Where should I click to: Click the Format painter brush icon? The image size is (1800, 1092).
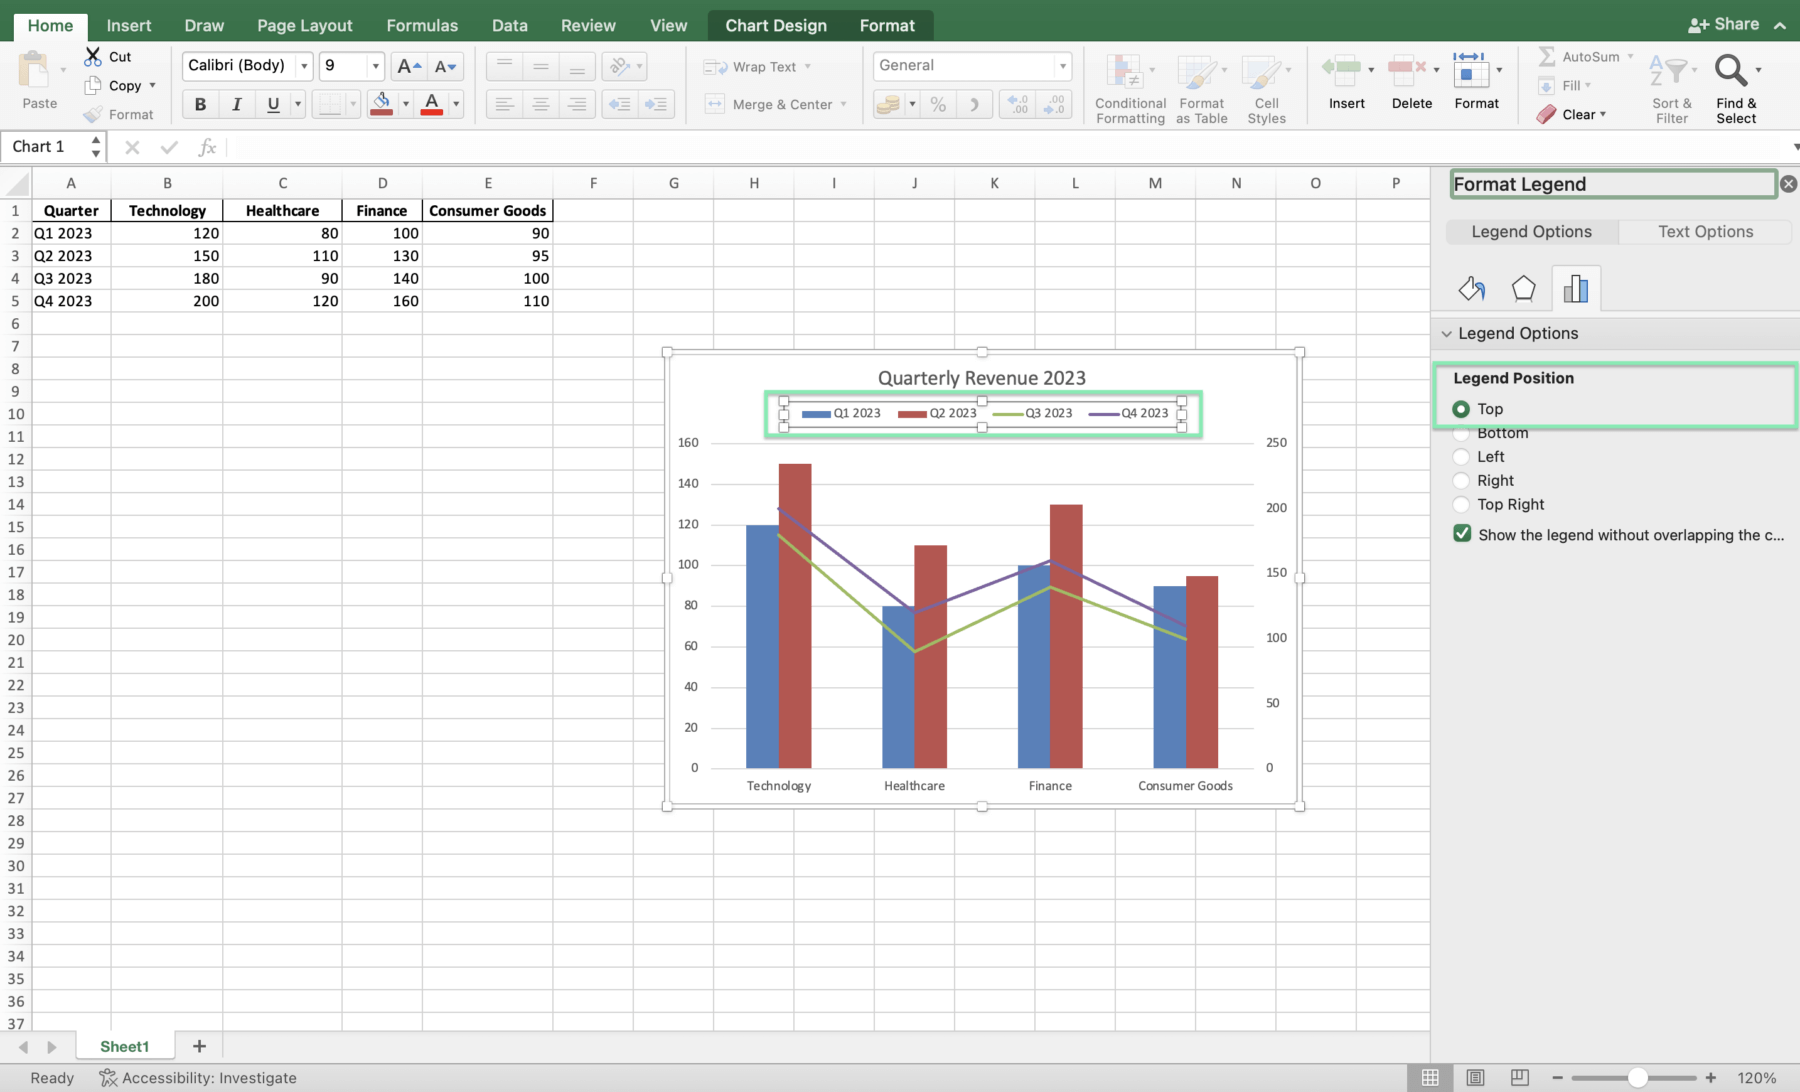93,114
